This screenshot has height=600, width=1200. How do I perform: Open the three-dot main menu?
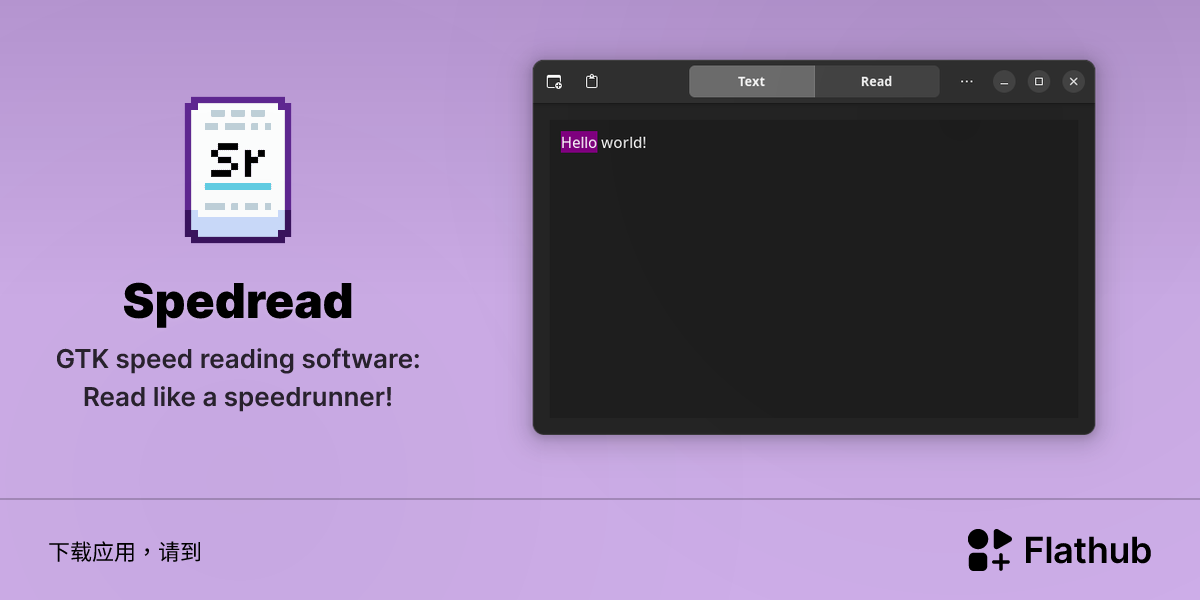coord(967,81)
